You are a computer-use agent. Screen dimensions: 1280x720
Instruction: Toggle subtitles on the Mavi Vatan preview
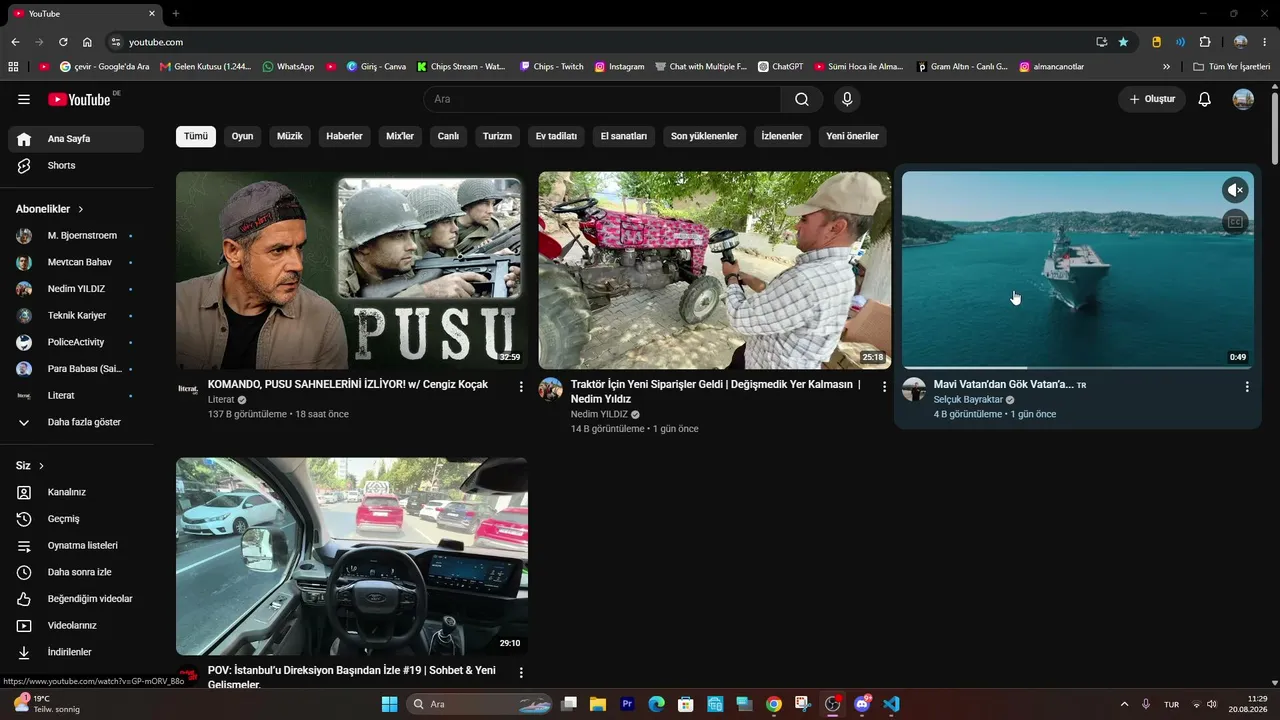click(x=1235, y=222)
